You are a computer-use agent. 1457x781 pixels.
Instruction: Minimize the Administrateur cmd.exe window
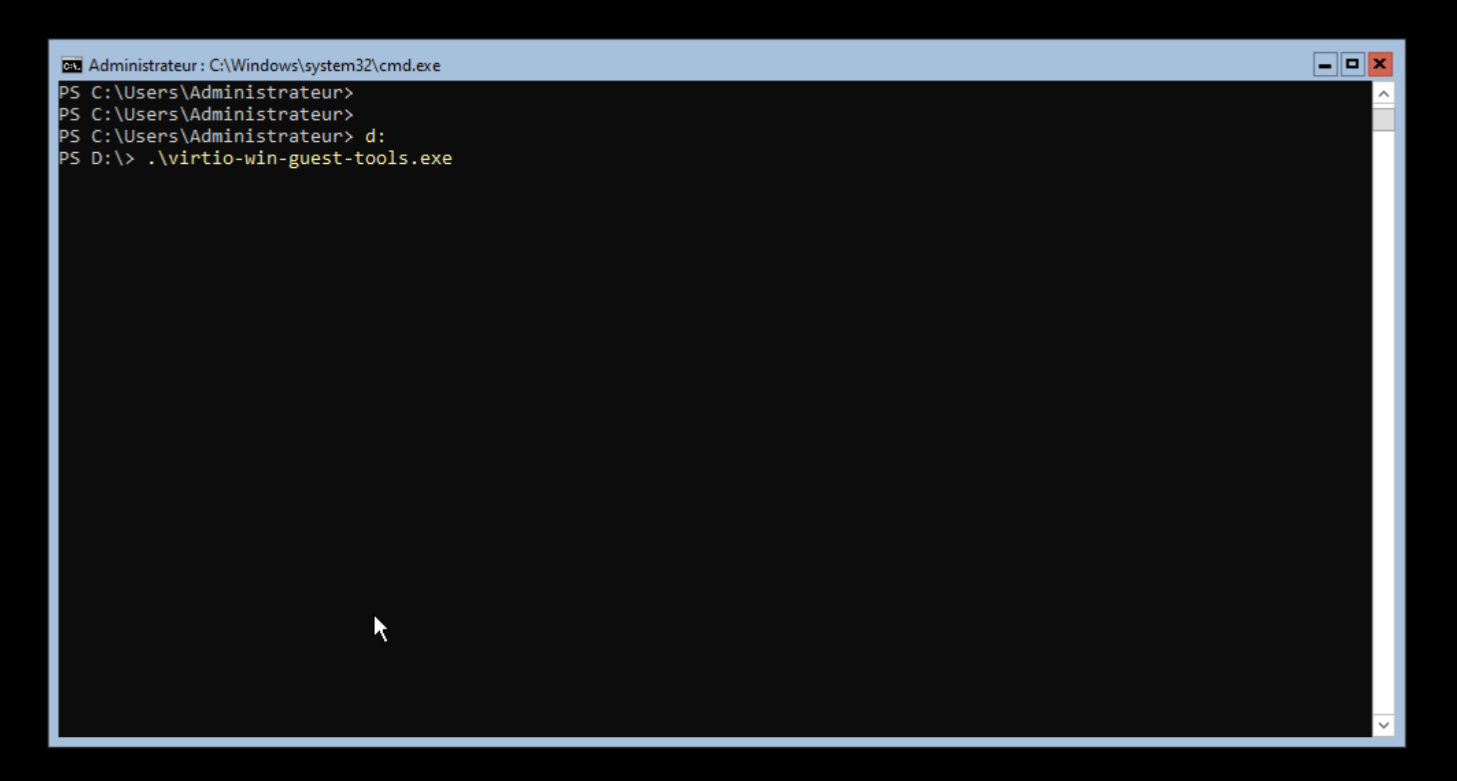1325,64
